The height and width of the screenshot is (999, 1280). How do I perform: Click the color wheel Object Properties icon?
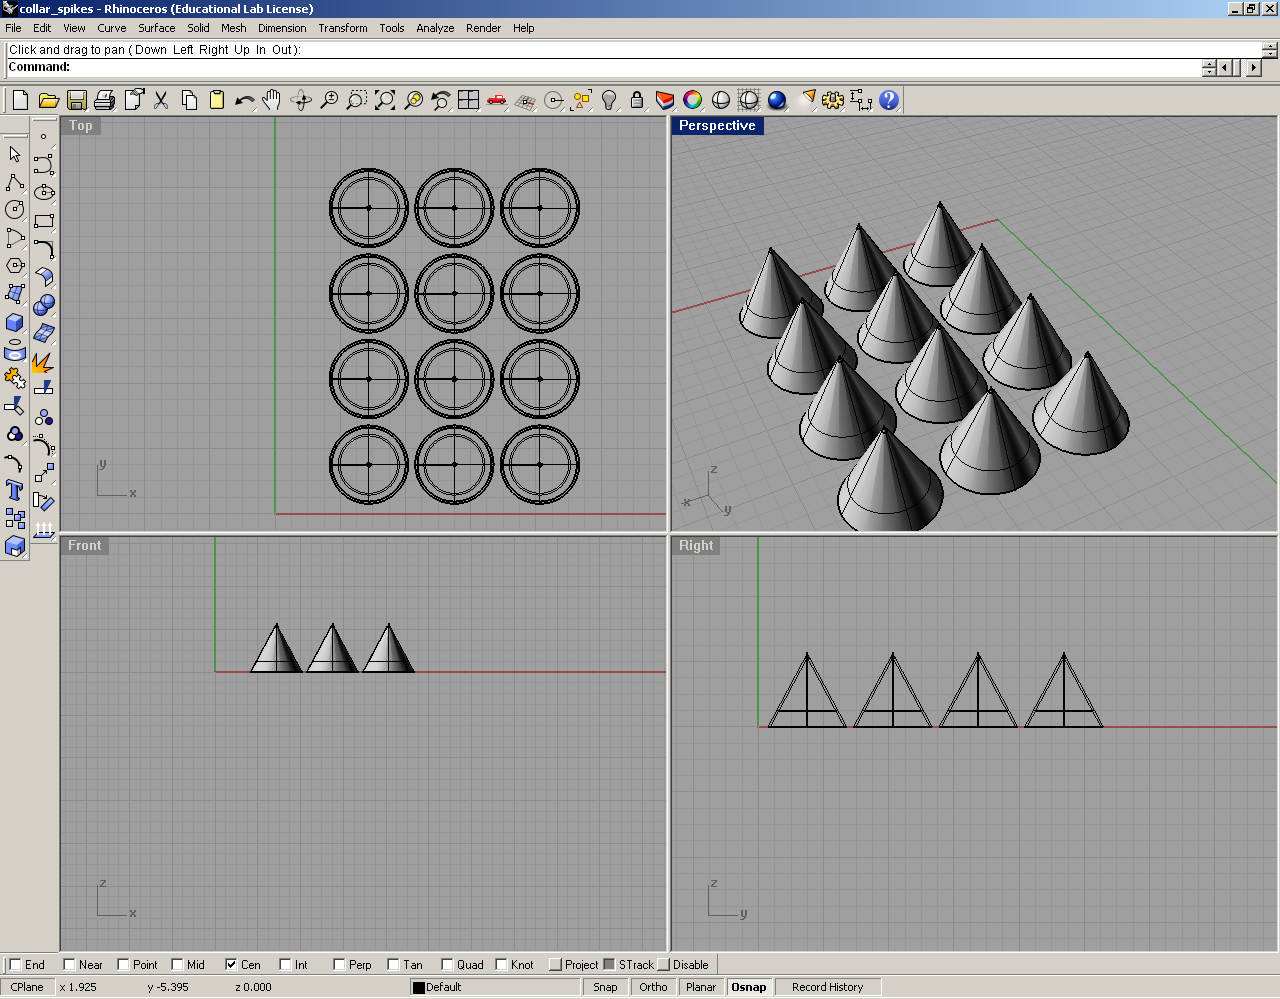coord(693,100)
